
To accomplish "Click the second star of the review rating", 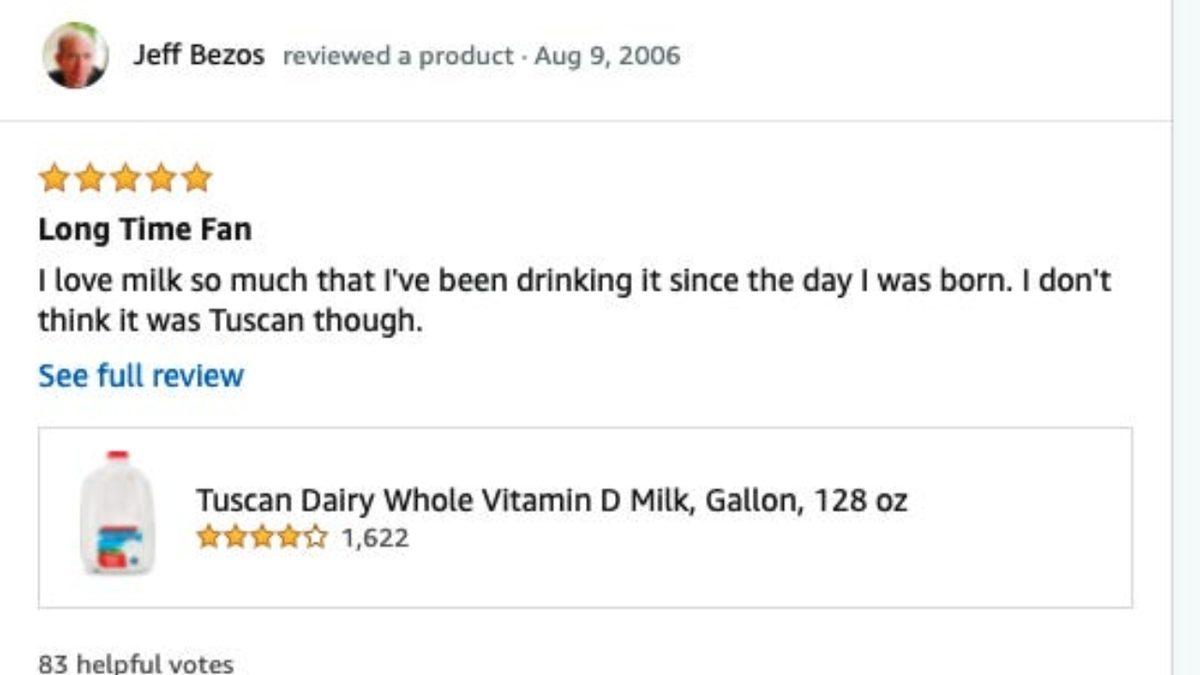I will coord(89,178).
